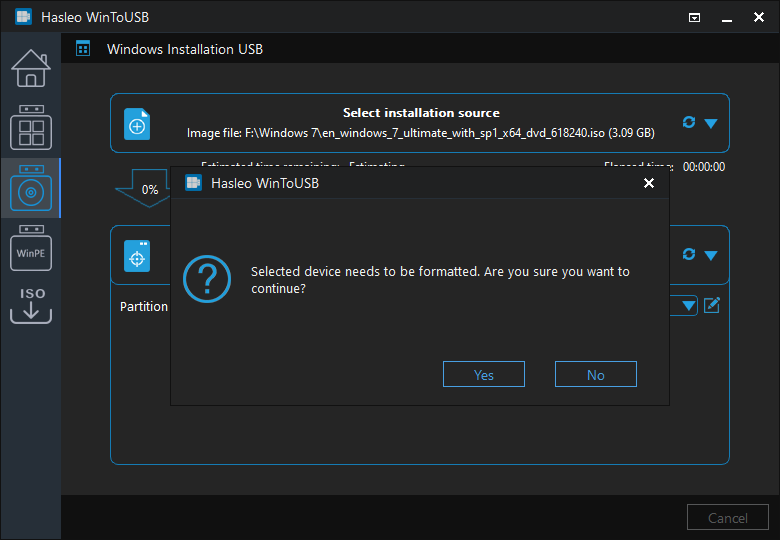This screenshot has width=780, height=540.
Task: Decline formatting by clicking No
Action: coord(595,374)
